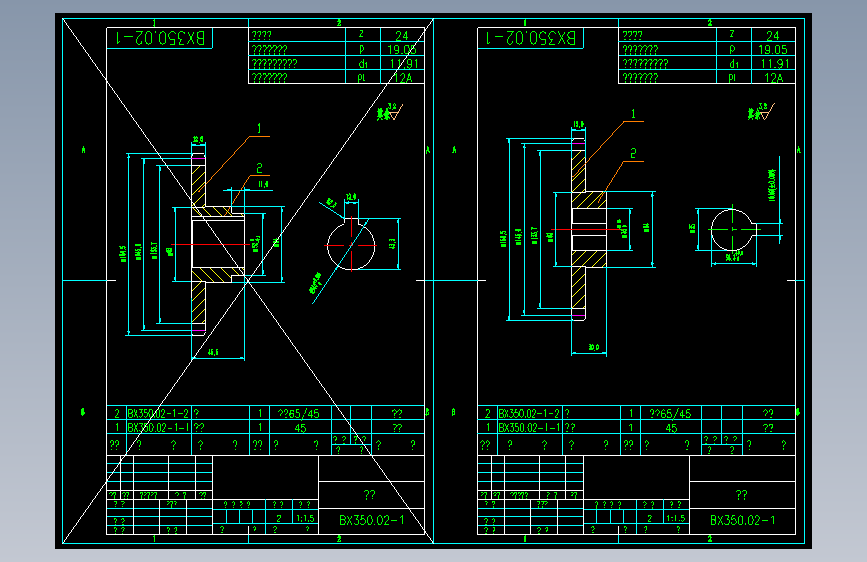Click the 1:1.5 scale cell on crossed-out sheet
Screen dimensions: 867x562
click(305, 518)
